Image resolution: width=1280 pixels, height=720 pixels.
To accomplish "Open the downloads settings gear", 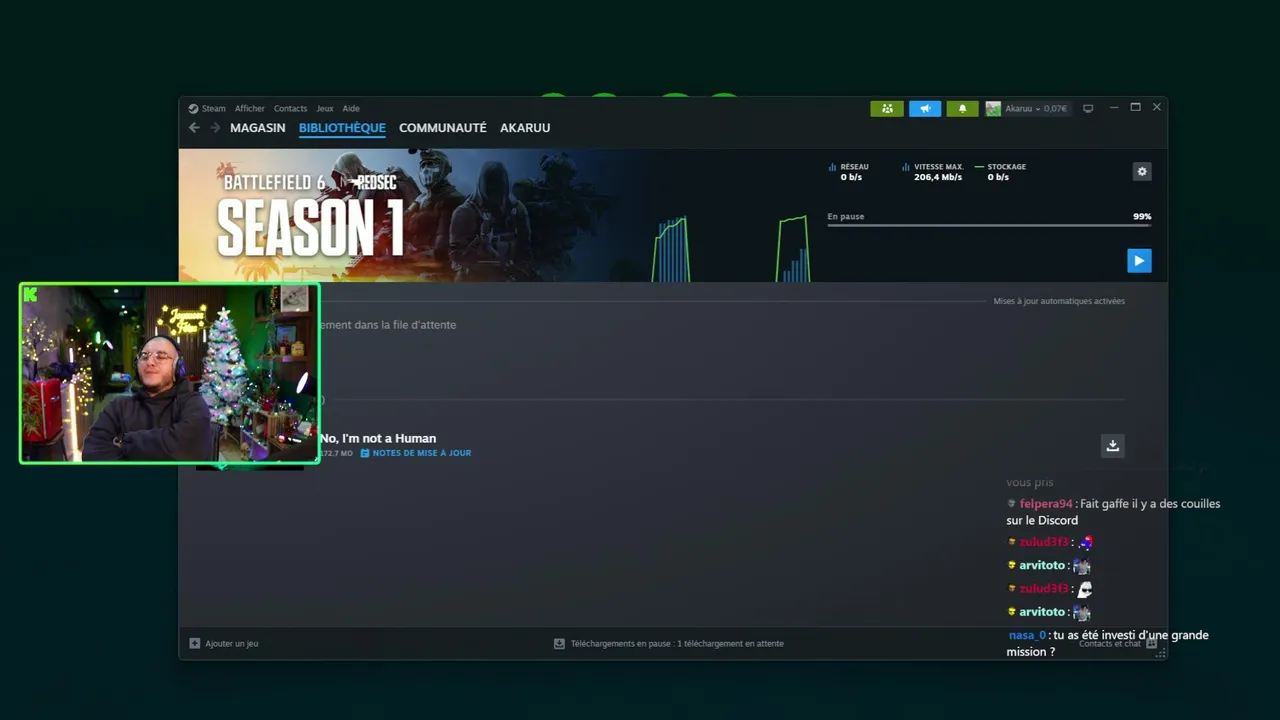I will pos(1142,171).
